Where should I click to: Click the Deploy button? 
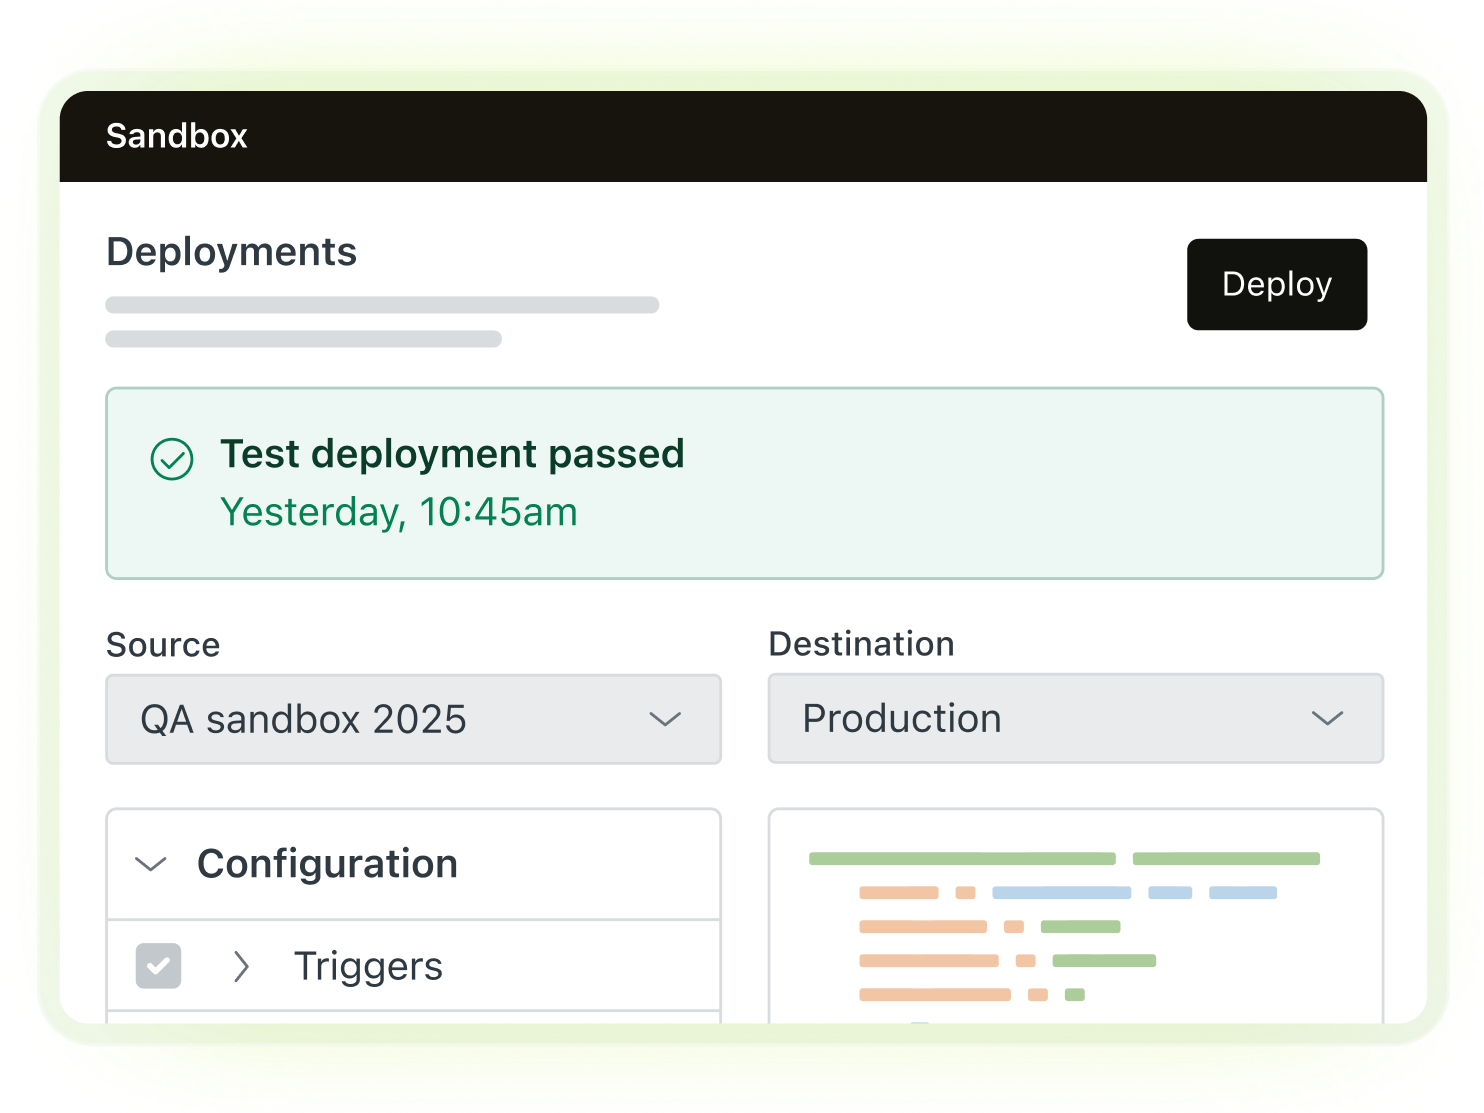point(1276,284)
